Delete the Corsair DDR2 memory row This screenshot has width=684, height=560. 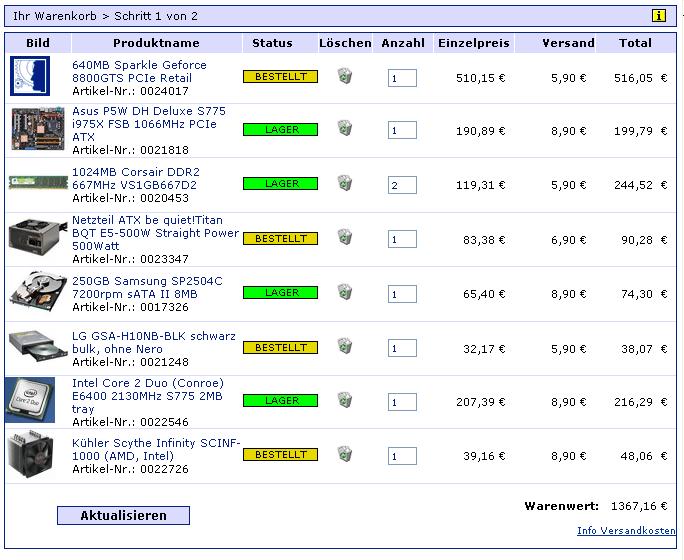click(x=345, y=183)
